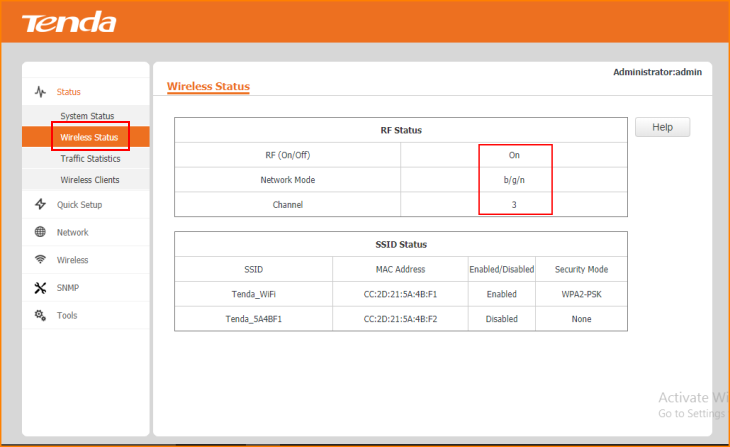Open the System Status page

87,116
